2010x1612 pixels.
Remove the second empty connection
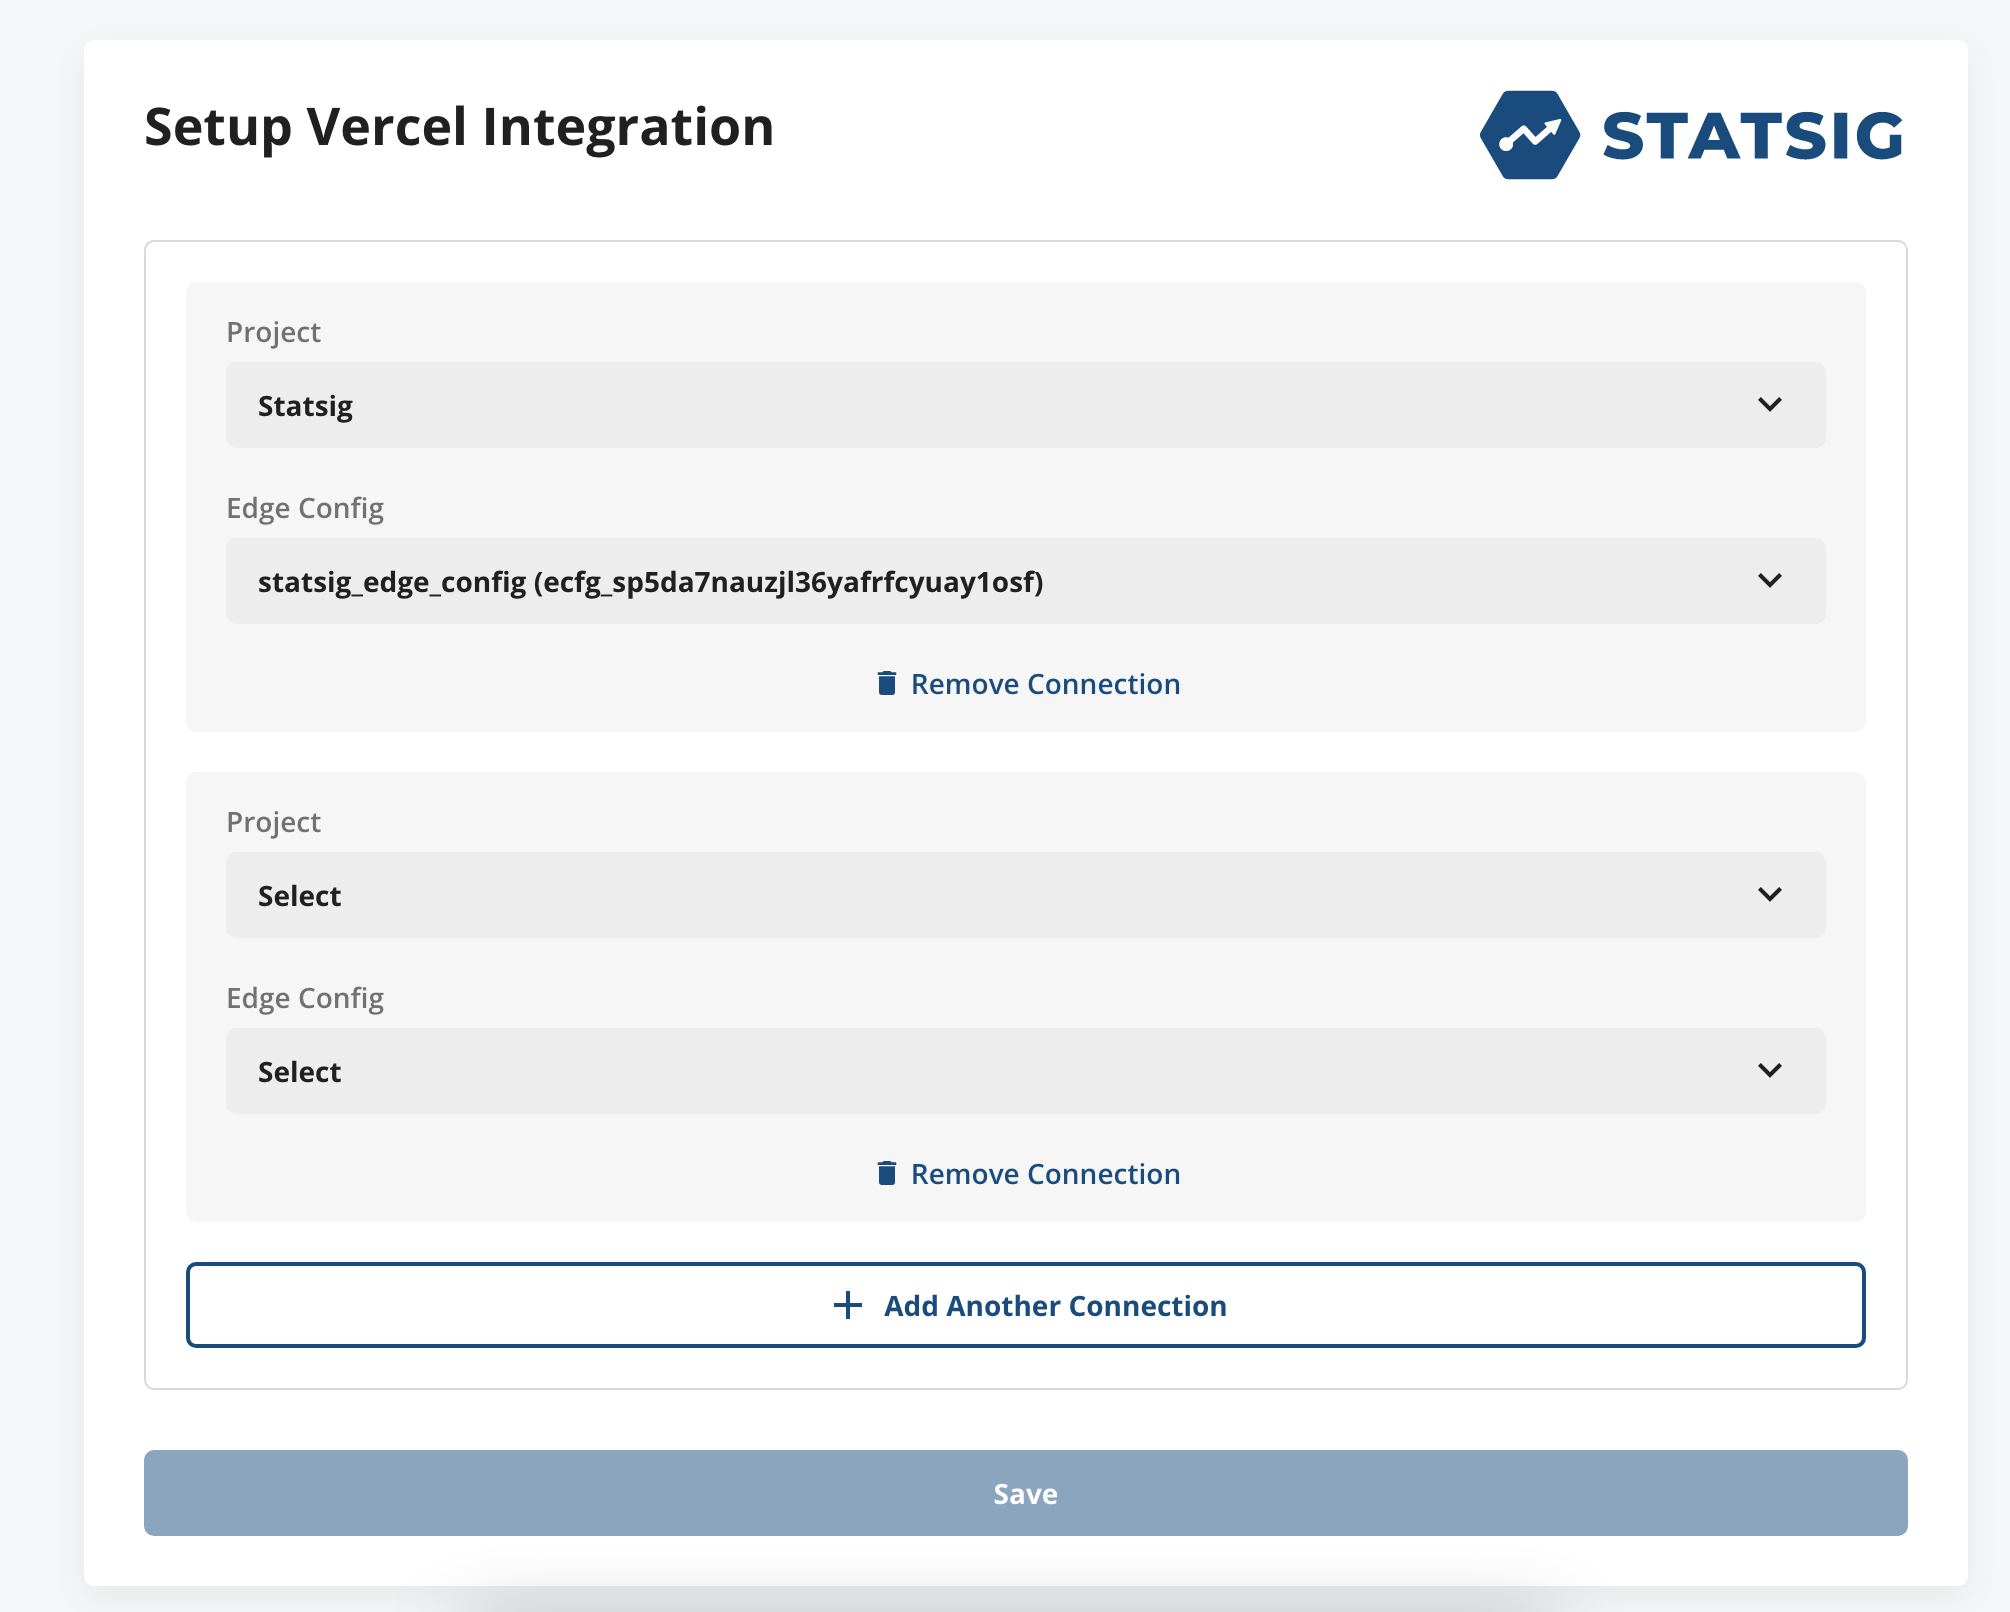pyautogui.click(x=1044, y=1174)
